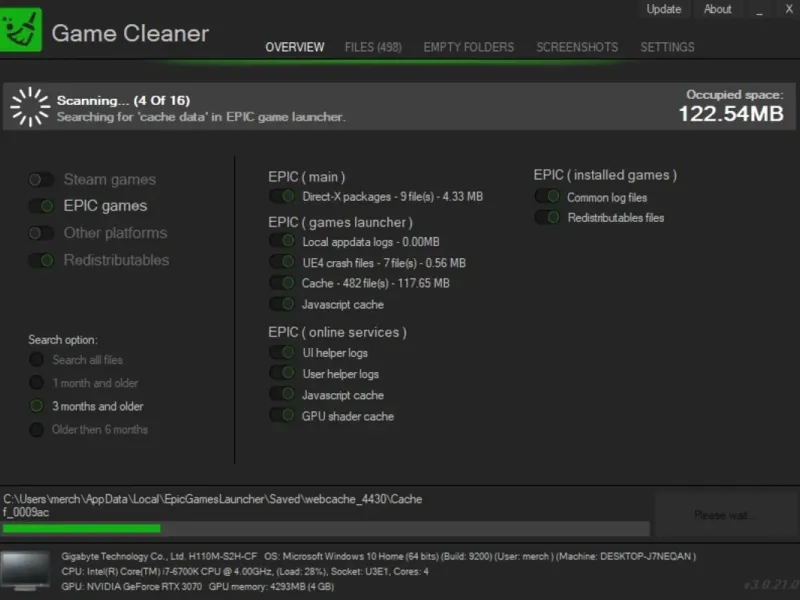Open the EMPTY FOLDERS tab

(468, 47)
